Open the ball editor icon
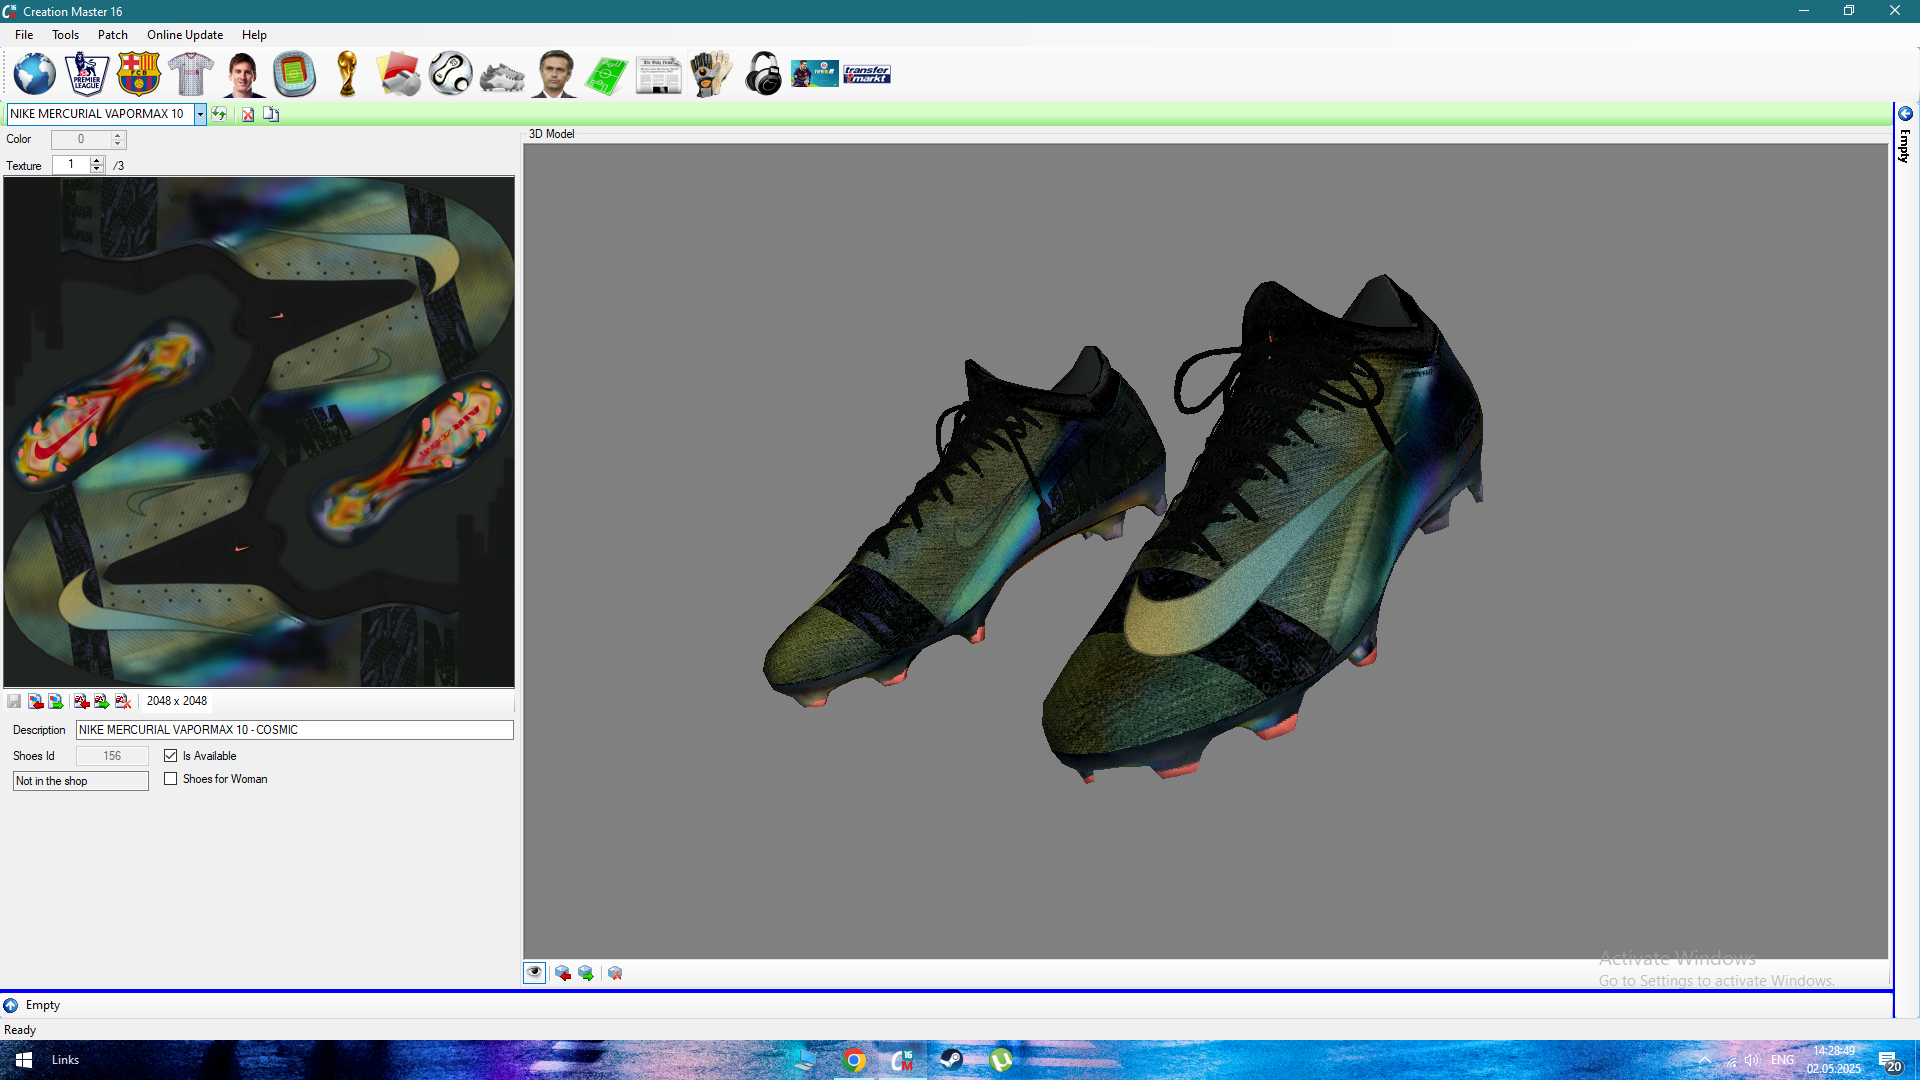 click(451, 74)
